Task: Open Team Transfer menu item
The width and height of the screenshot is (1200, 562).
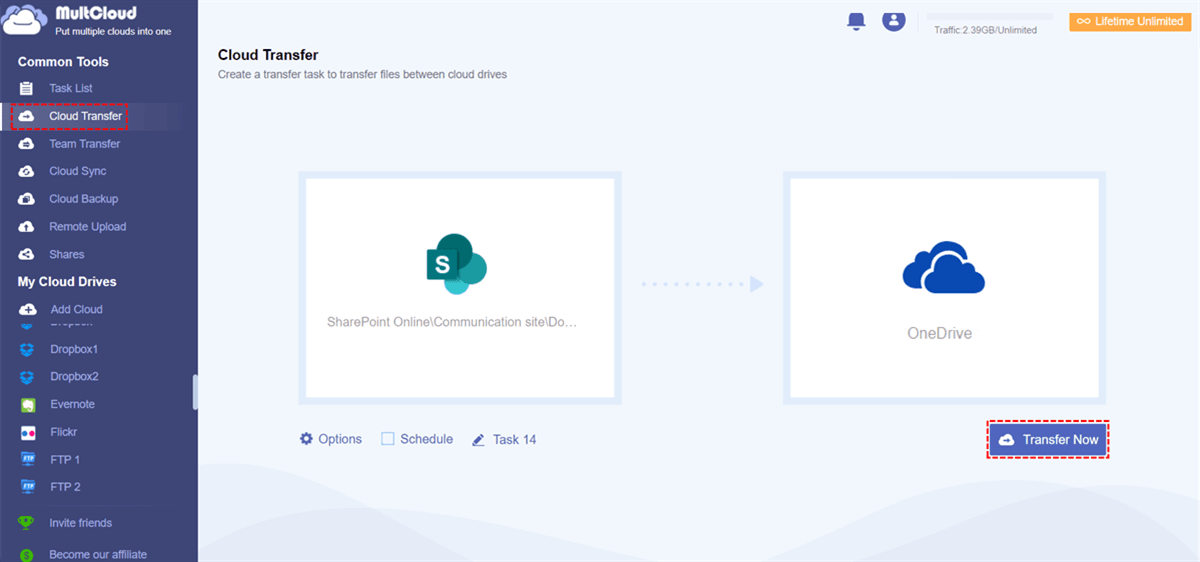Action: (x=84, y=144)
